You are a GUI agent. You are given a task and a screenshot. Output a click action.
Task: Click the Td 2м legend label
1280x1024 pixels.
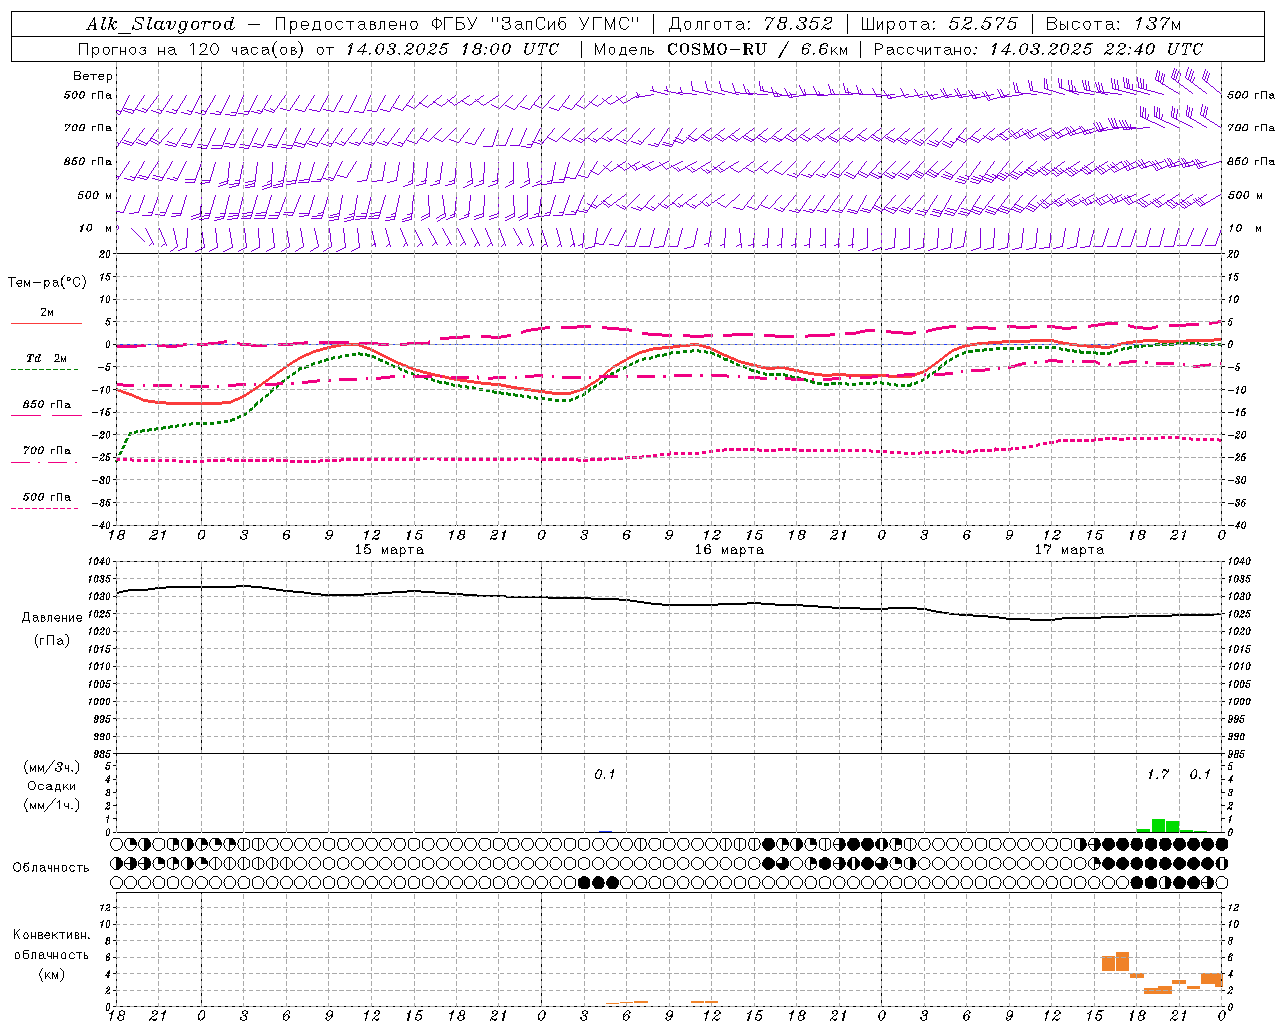[x=47, y=358]
